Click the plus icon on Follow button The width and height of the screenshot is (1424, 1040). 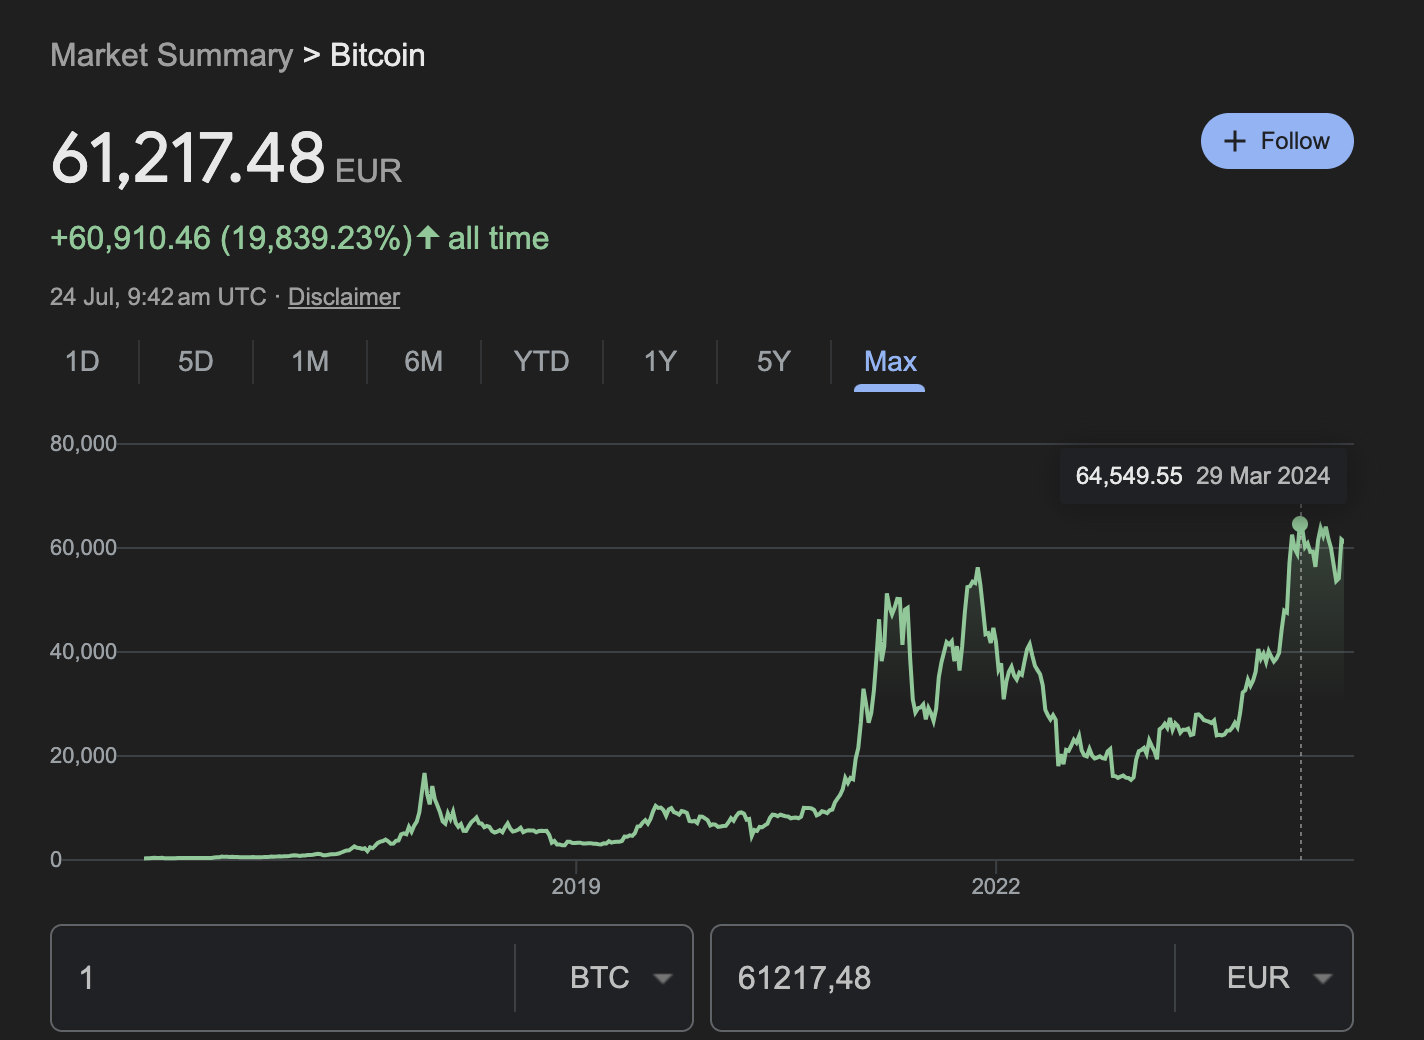(1235, 141)
